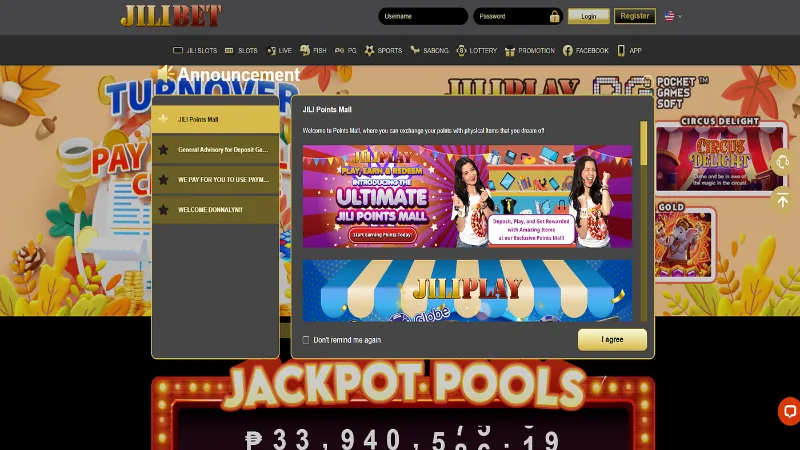800x450 pixels.
Task: Click the announcement popup vertical scrollbar
Action: [x=643, y=145]
